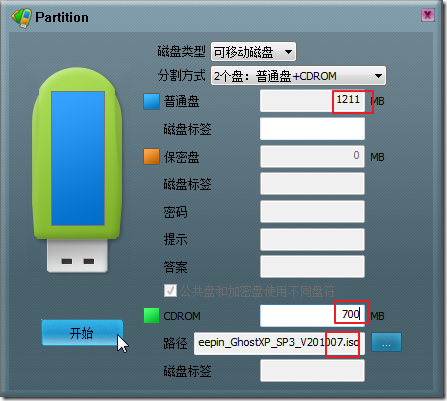Toggle 公共盘和加密盘使用不同盘符 checkbox

coord(170,291)
